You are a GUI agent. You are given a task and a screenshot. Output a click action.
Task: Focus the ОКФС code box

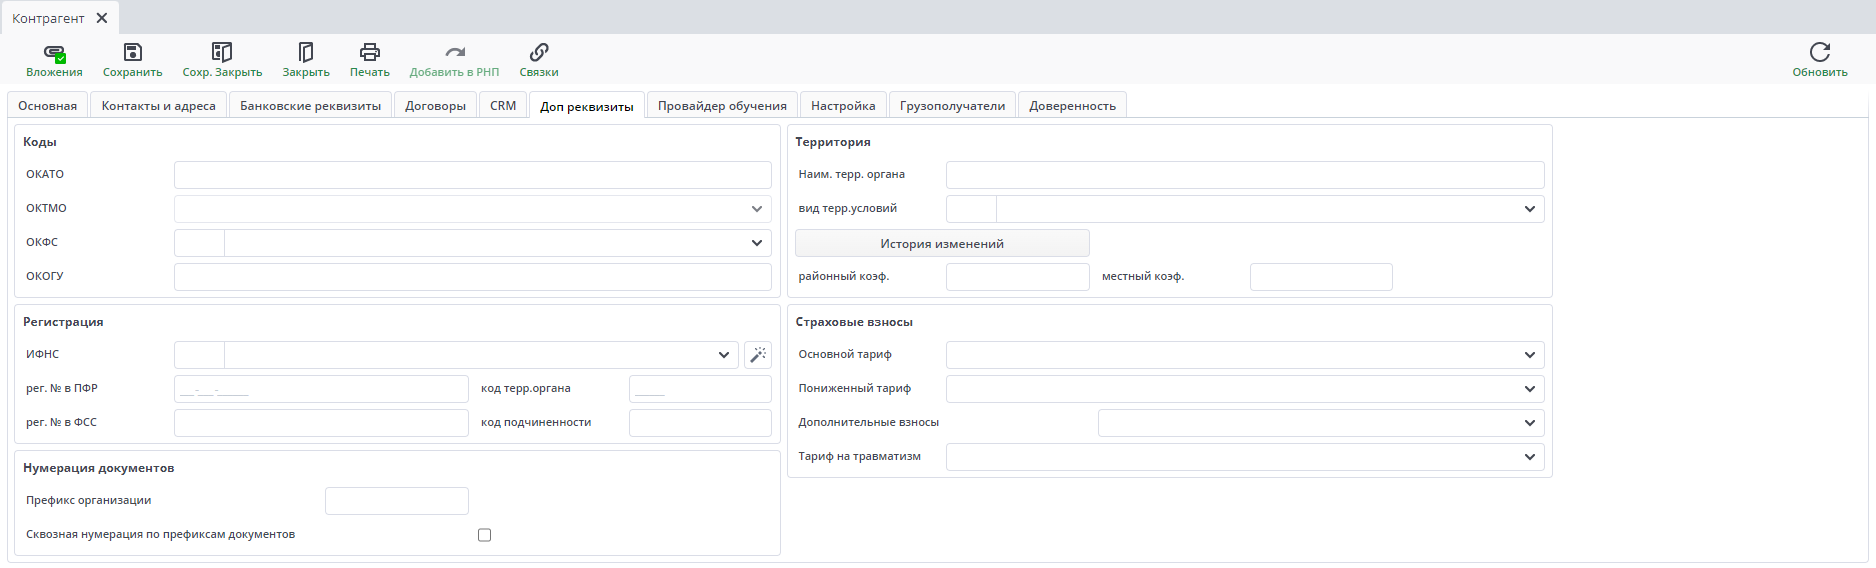(199, 243)
